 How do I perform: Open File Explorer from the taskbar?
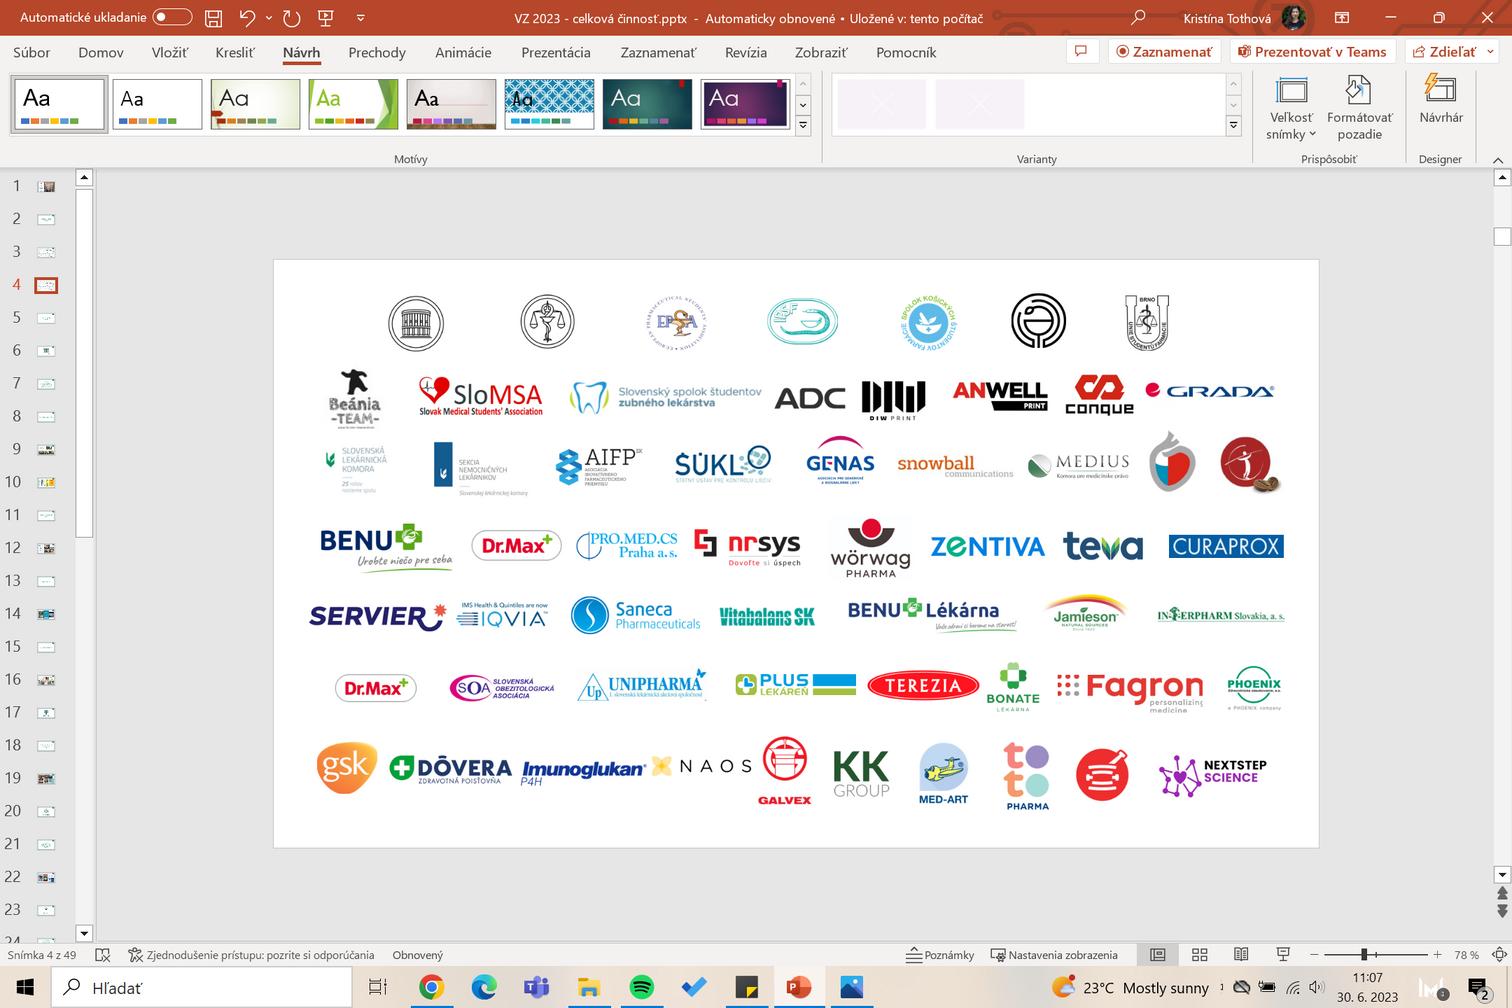pos(589,988)
